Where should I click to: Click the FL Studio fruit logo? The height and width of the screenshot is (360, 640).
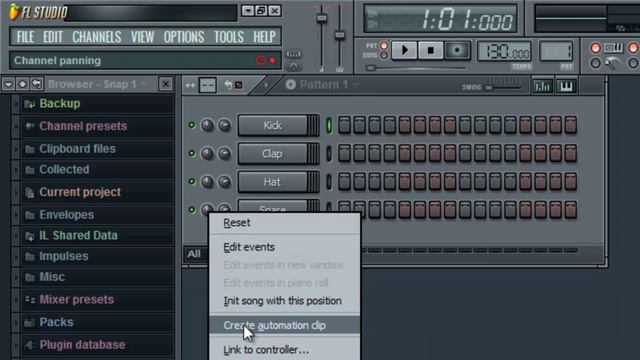click(14, 12)
